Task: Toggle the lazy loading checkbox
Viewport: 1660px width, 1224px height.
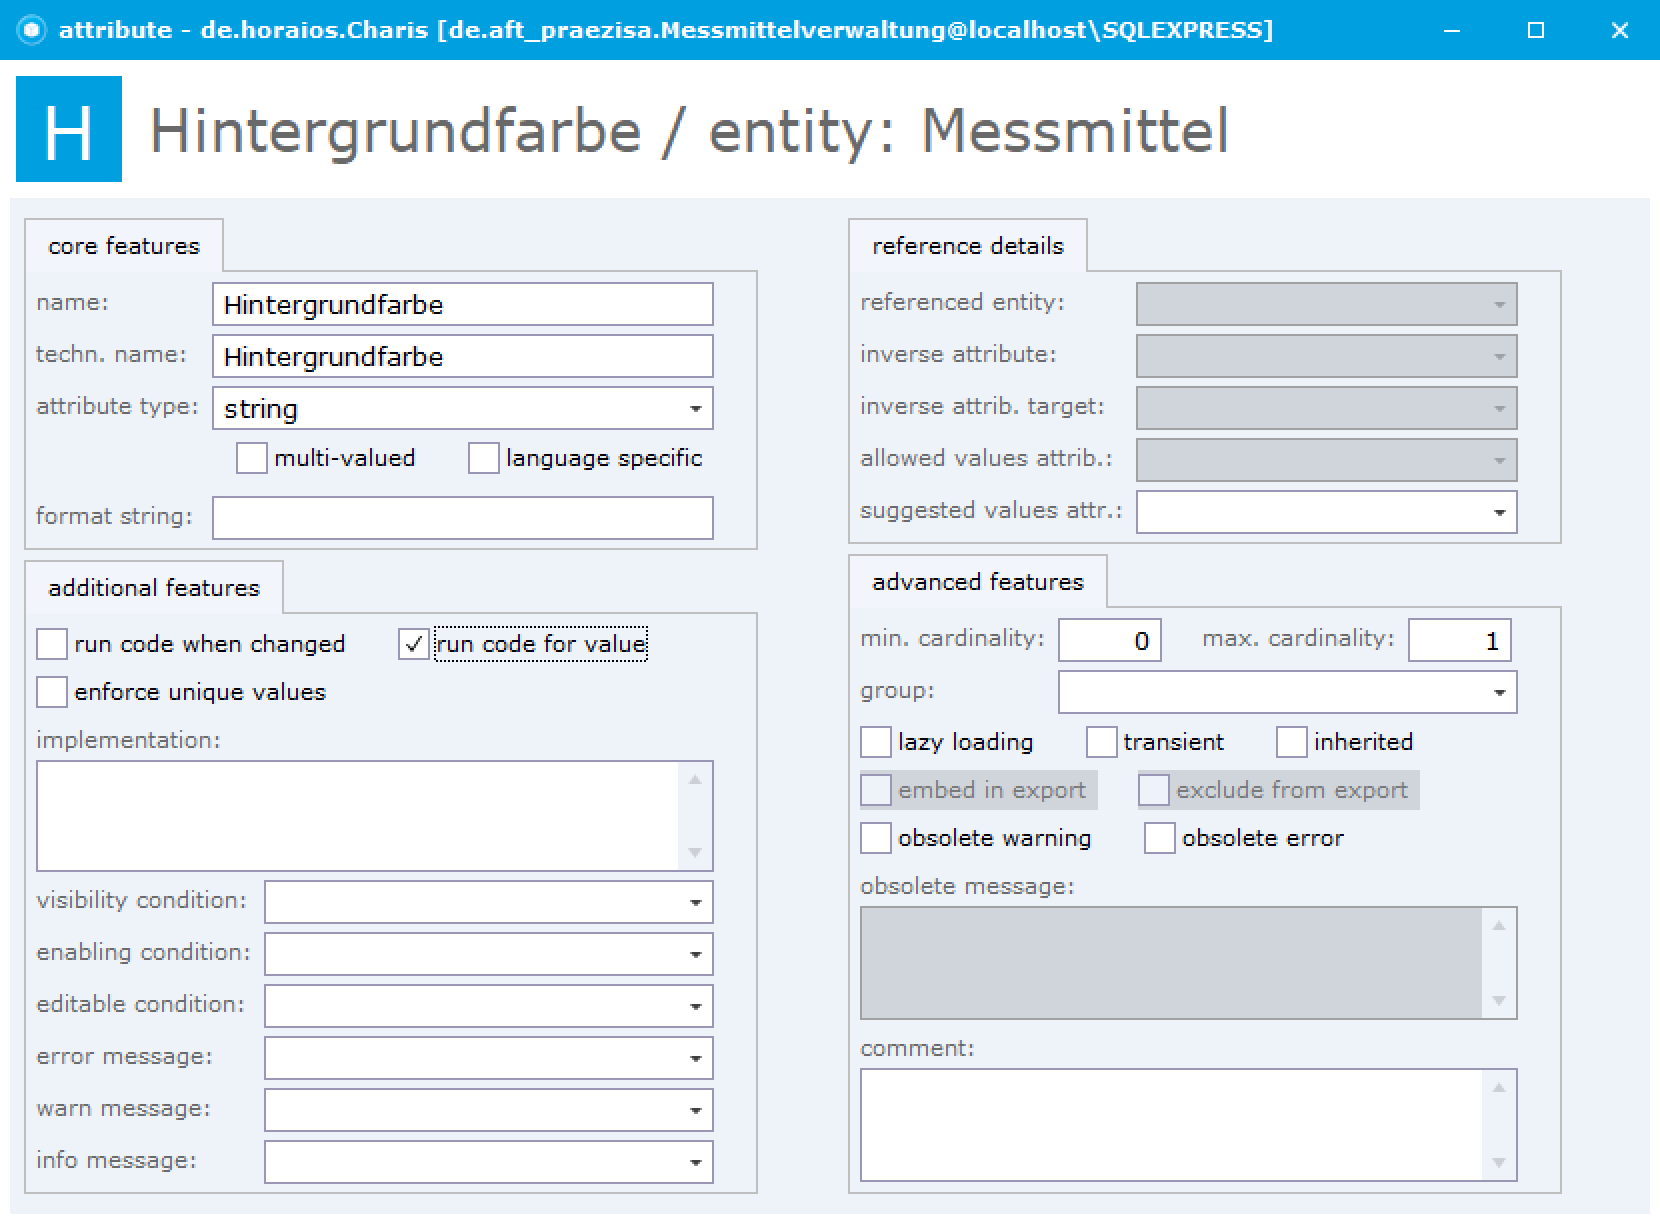Action: (x=876, y=742)
